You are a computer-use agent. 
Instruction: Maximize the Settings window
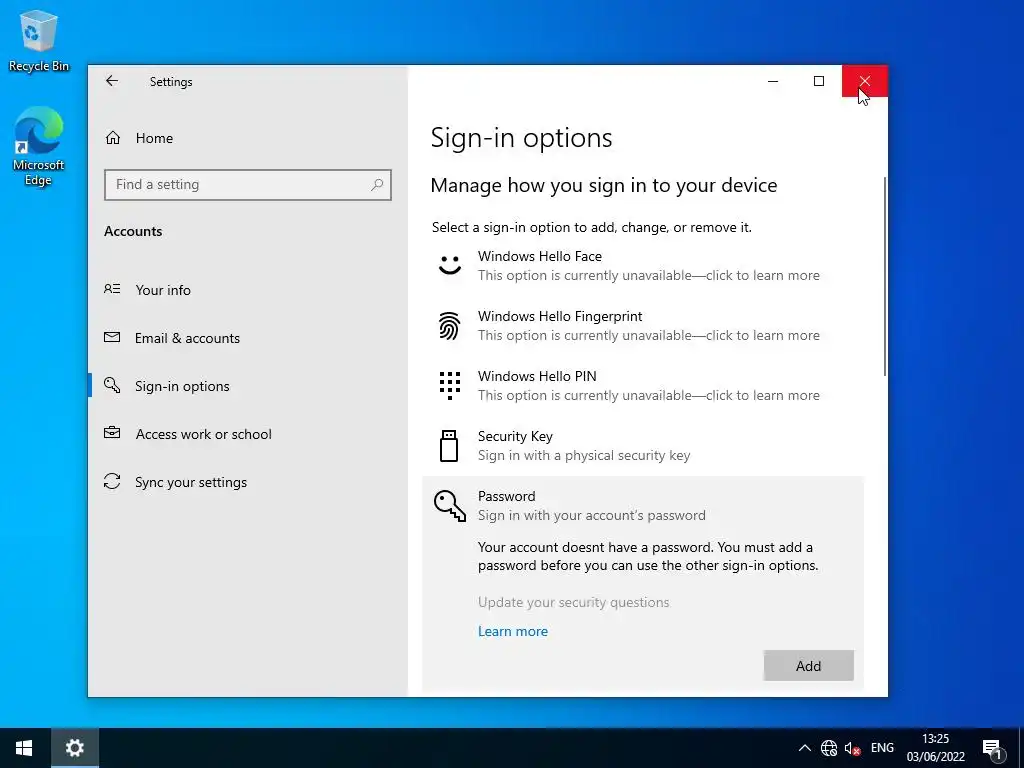[819, 81]
